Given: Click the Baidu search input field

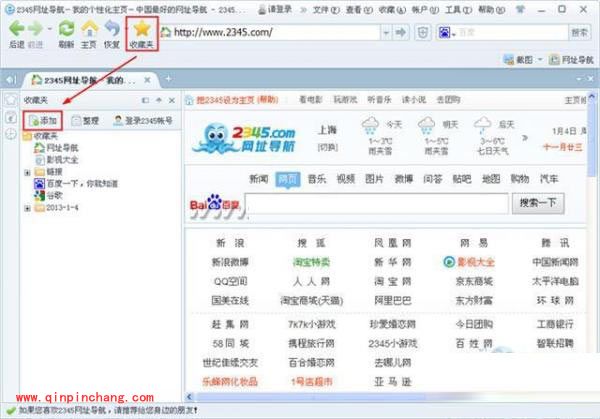Looking at the screenshot, I should pos(377,204).
